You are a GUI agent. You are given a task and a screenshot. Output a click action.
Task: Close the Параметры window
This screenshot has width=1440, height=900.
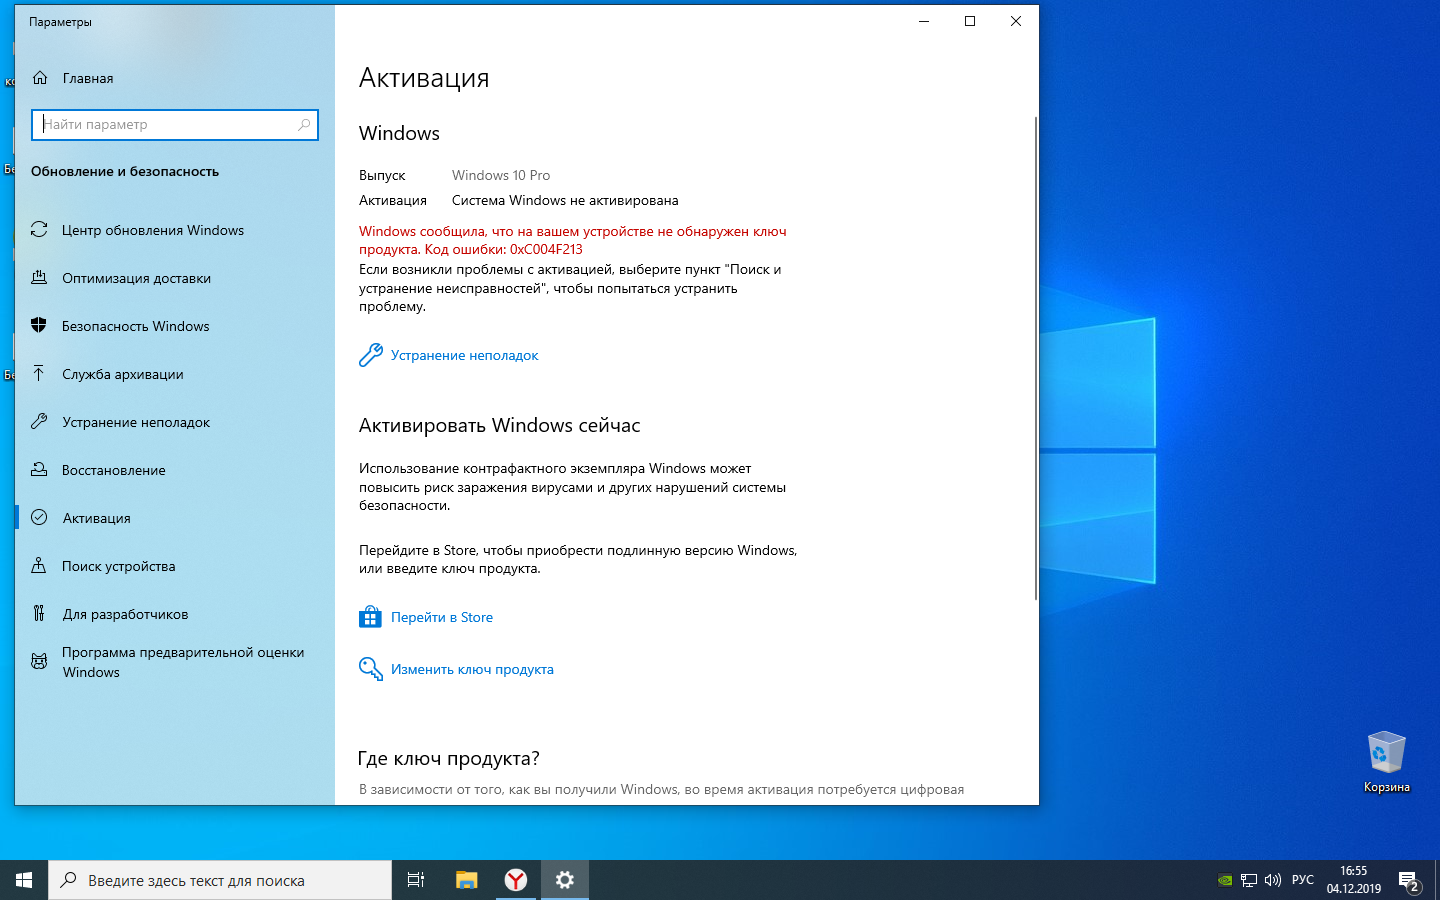1016,21
